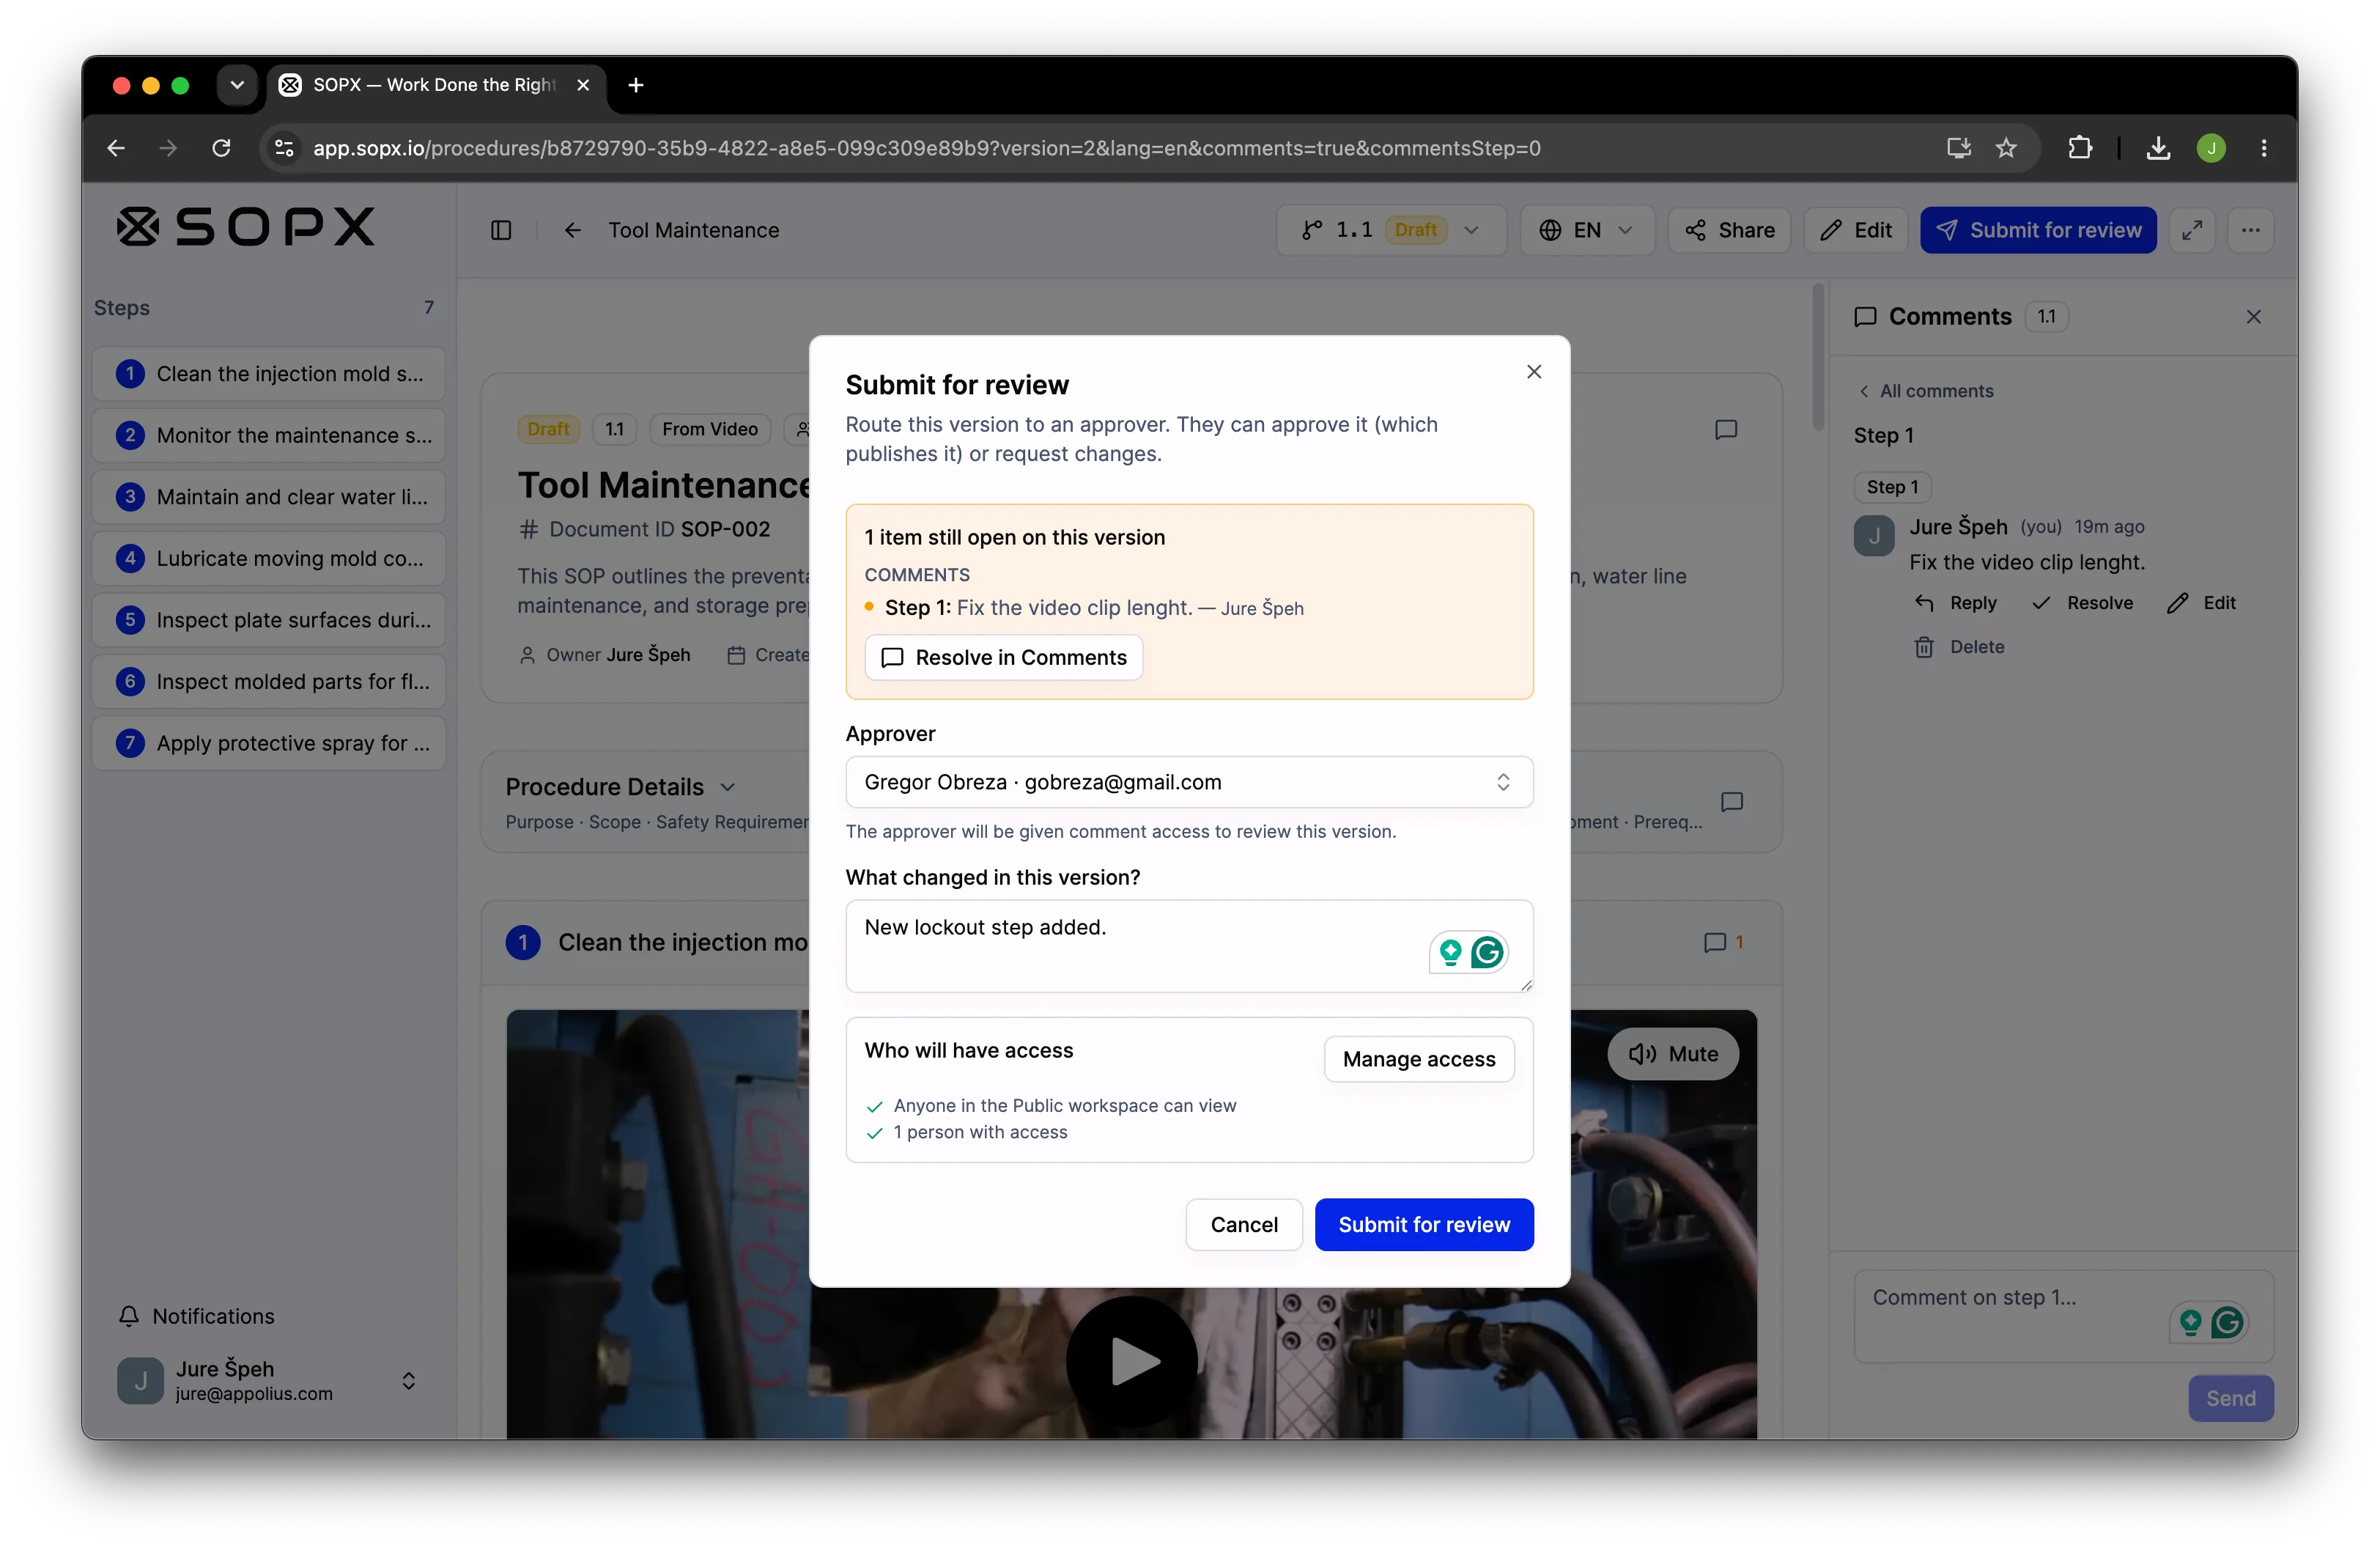Open the Approver dropdown
This screenshot has height=1548, width=2380.
click(1189, 782)
